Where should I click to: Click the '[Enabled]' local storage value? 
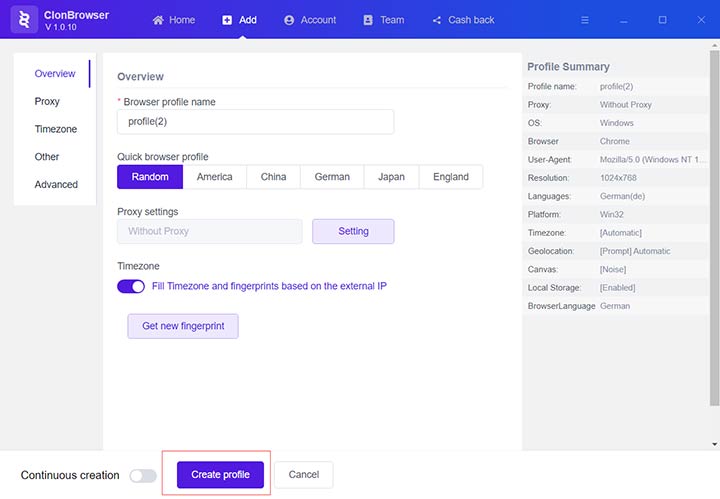point(617,288)
